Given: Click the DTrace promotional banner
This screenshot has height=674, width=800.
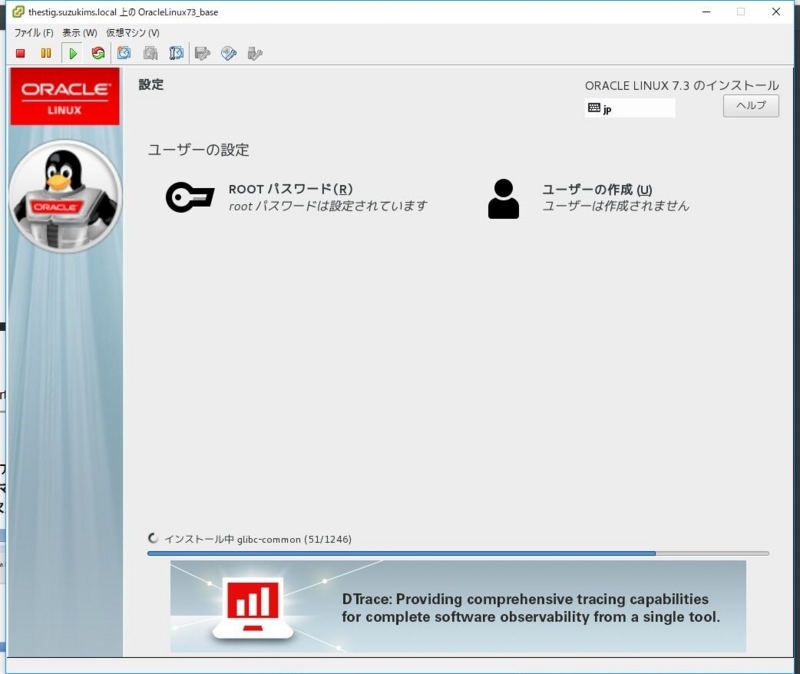Looking at the screenshot, I should pyautogui.click(x=458, y=606).
